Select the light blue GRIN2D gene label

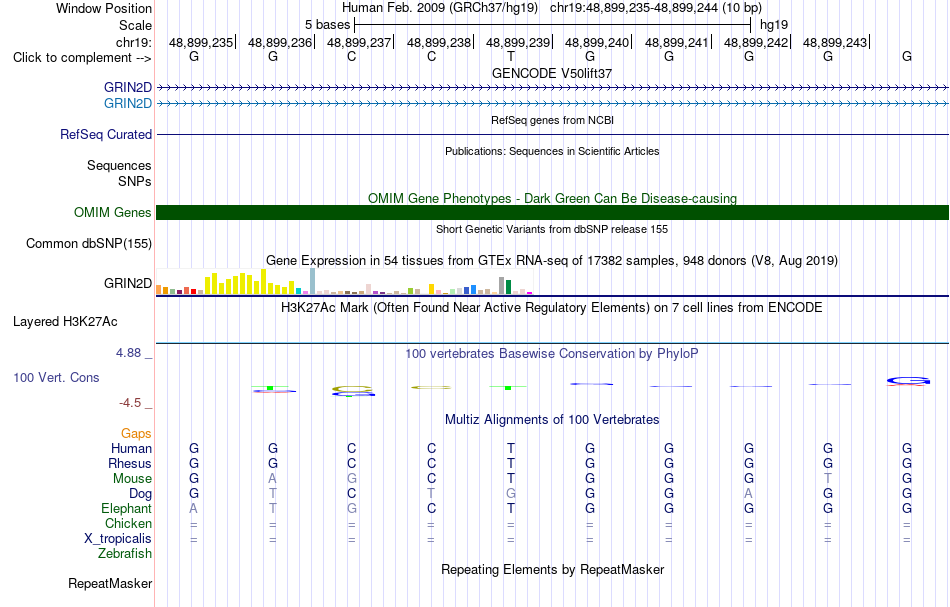[128, 104]
